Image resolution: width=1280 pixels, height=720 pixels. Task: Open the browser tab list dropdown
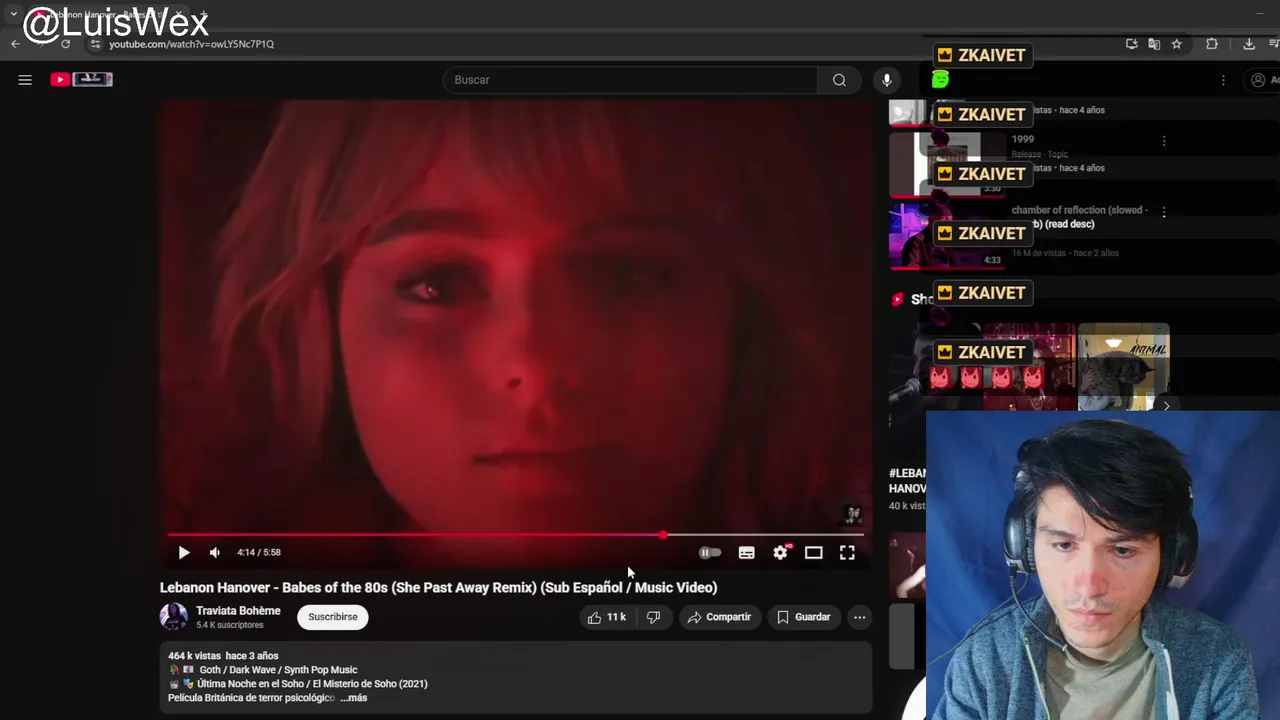13,14
